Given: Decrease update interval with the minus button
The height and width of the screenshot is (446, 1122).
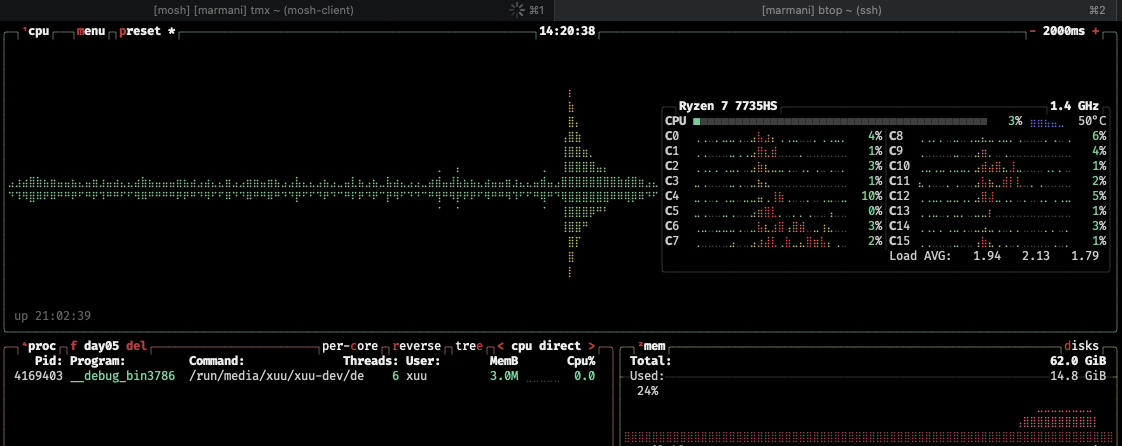Looking at the screenshot, I should point(1032,31).
